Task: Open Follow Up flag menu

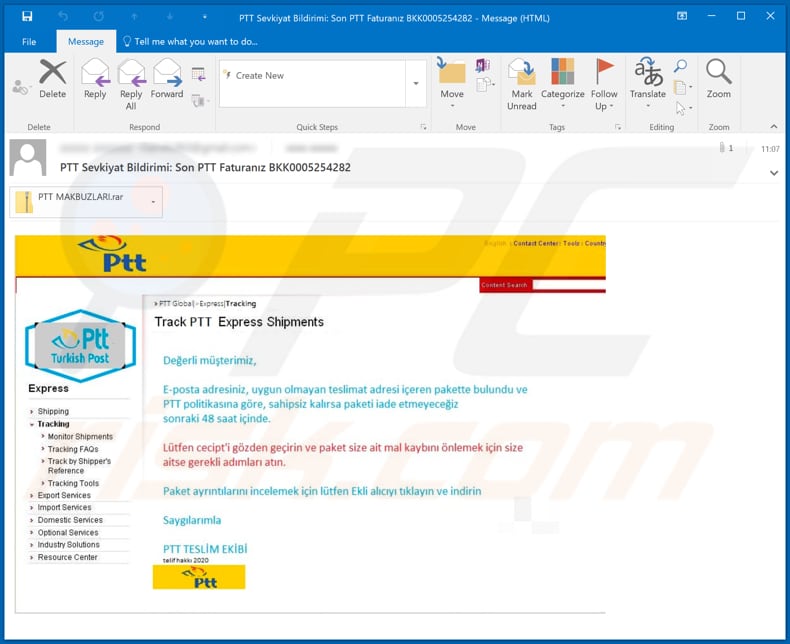Action: tap(604, 85)
